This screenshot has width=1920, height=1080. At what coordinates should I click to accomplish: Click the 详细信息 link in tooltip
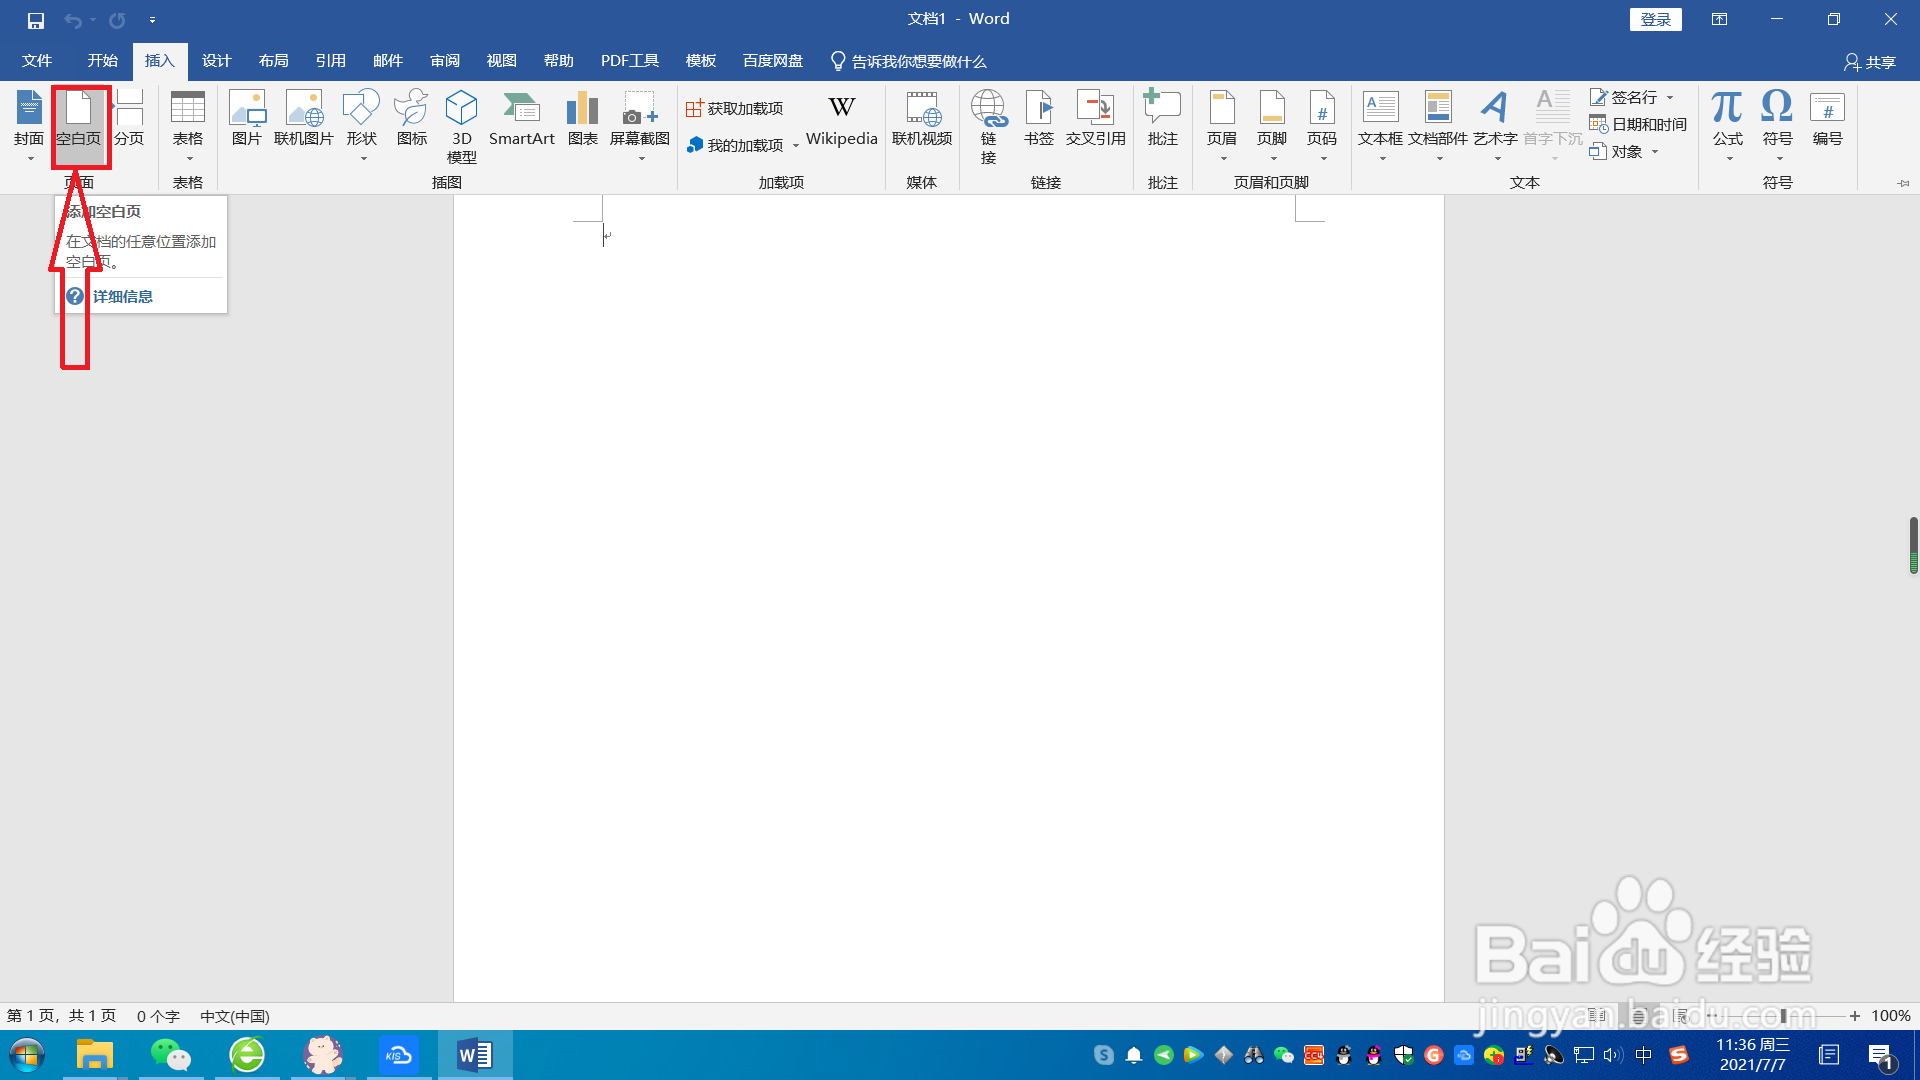click(122, 296)
